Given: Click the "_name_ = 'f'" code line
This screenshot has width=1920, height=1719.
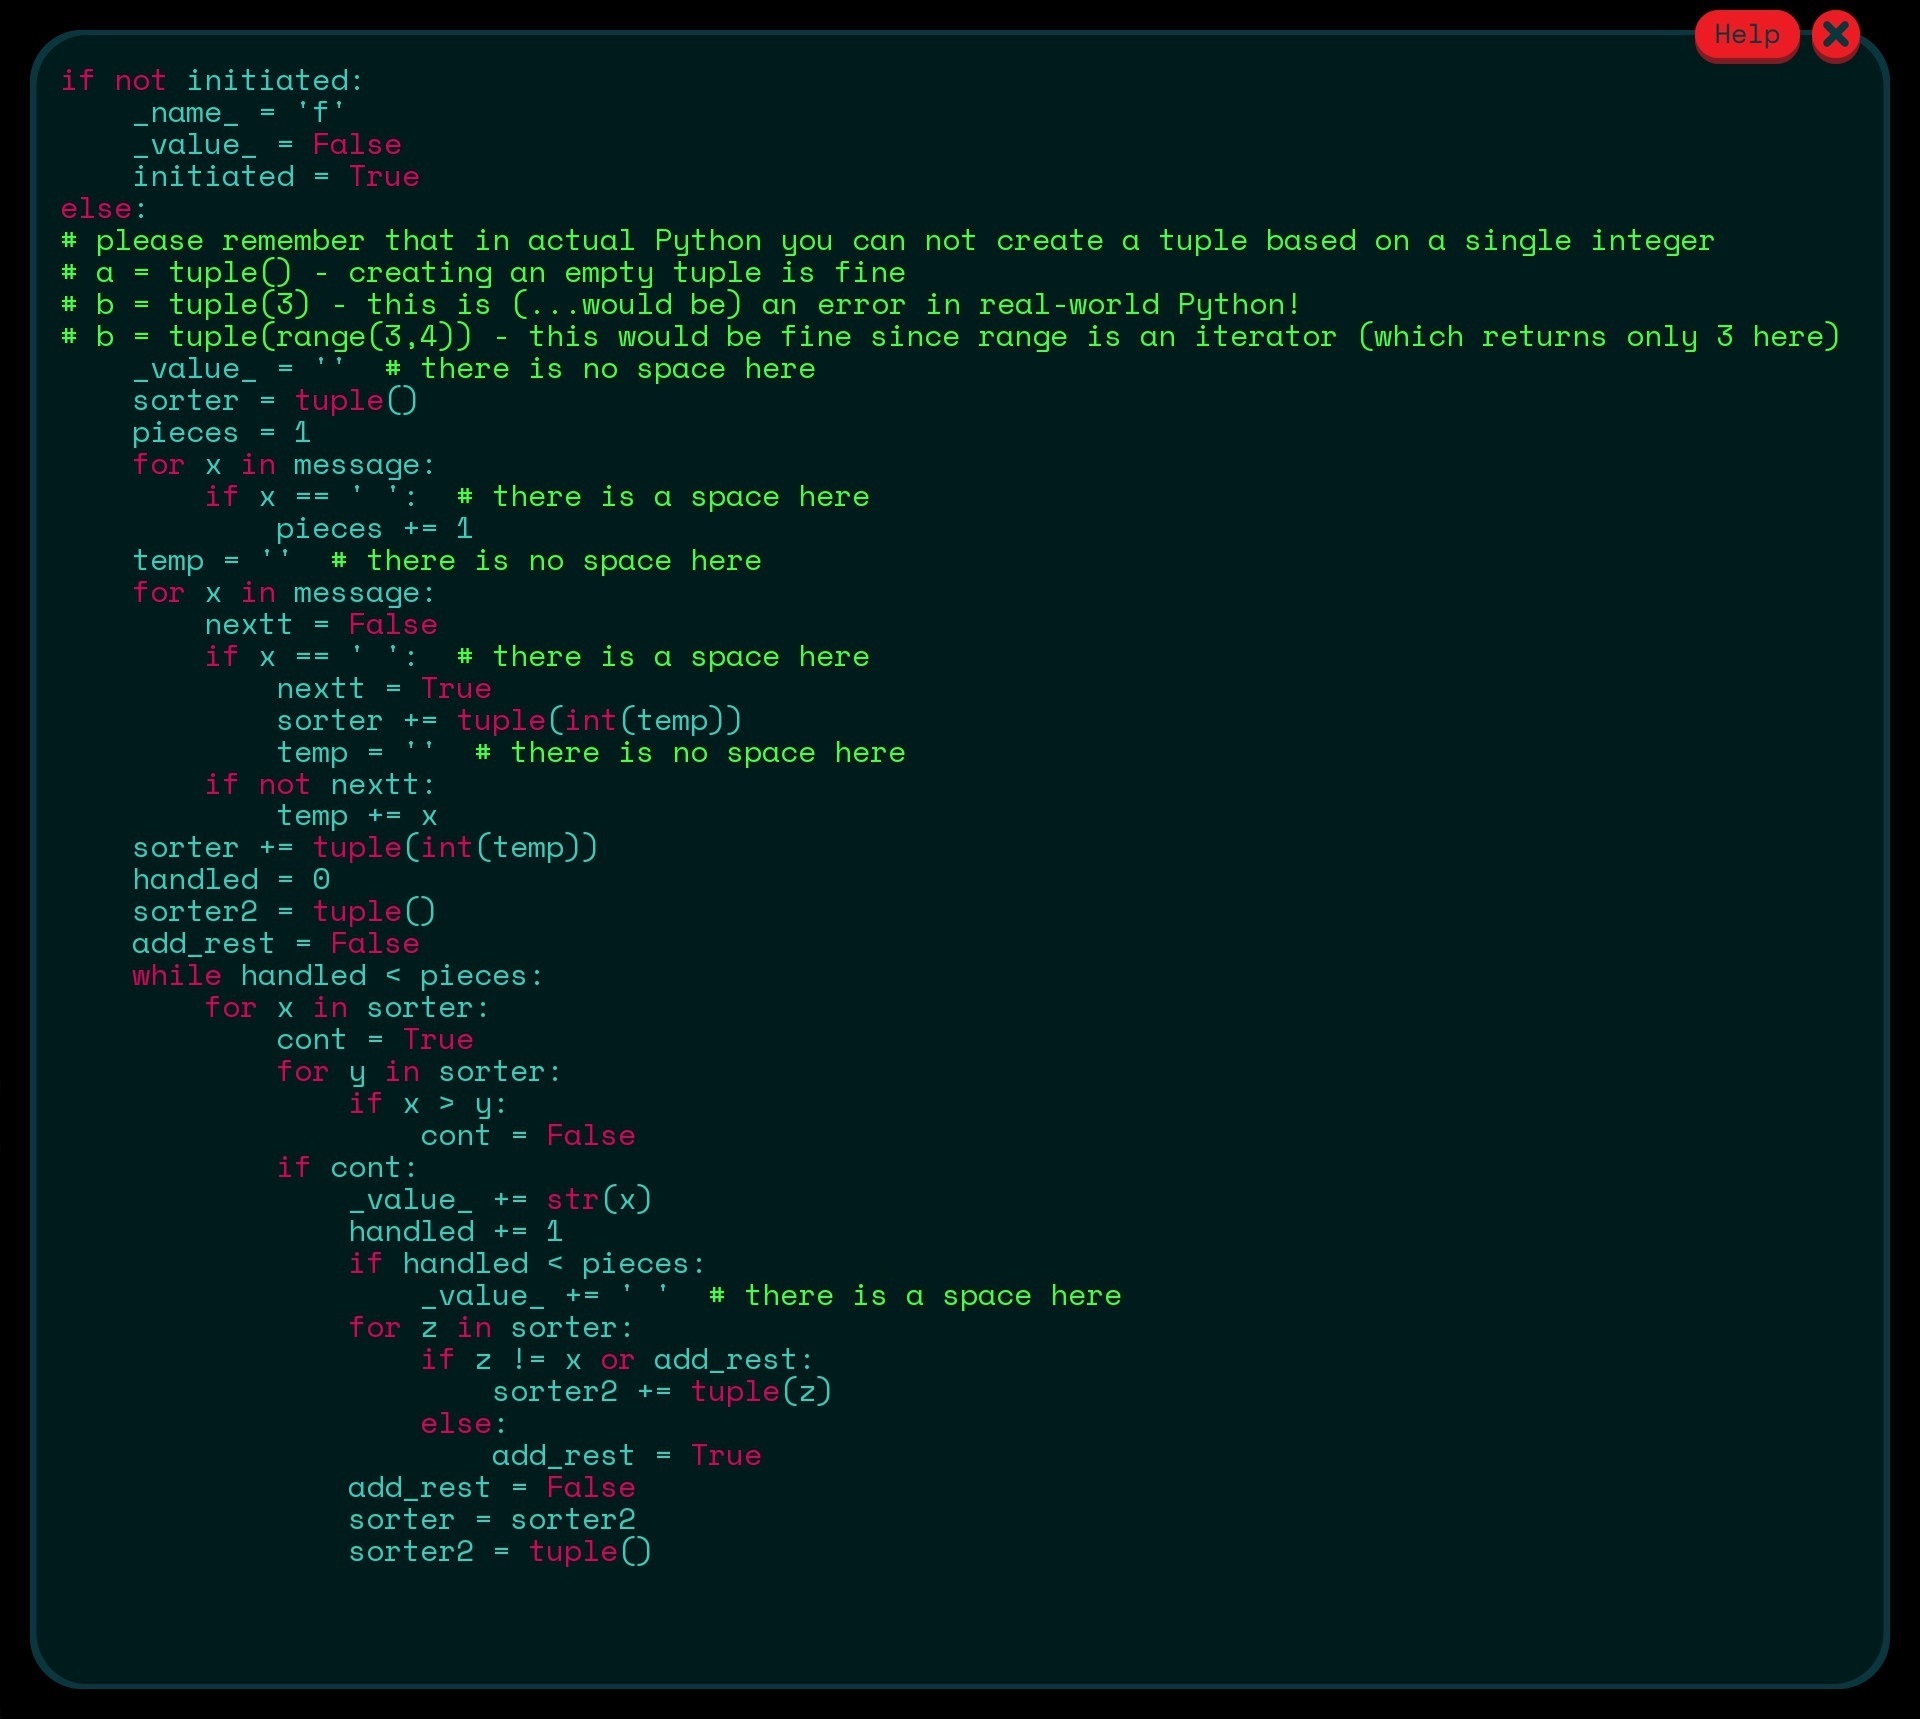Looking at the screenshot, I should point(238,112).
